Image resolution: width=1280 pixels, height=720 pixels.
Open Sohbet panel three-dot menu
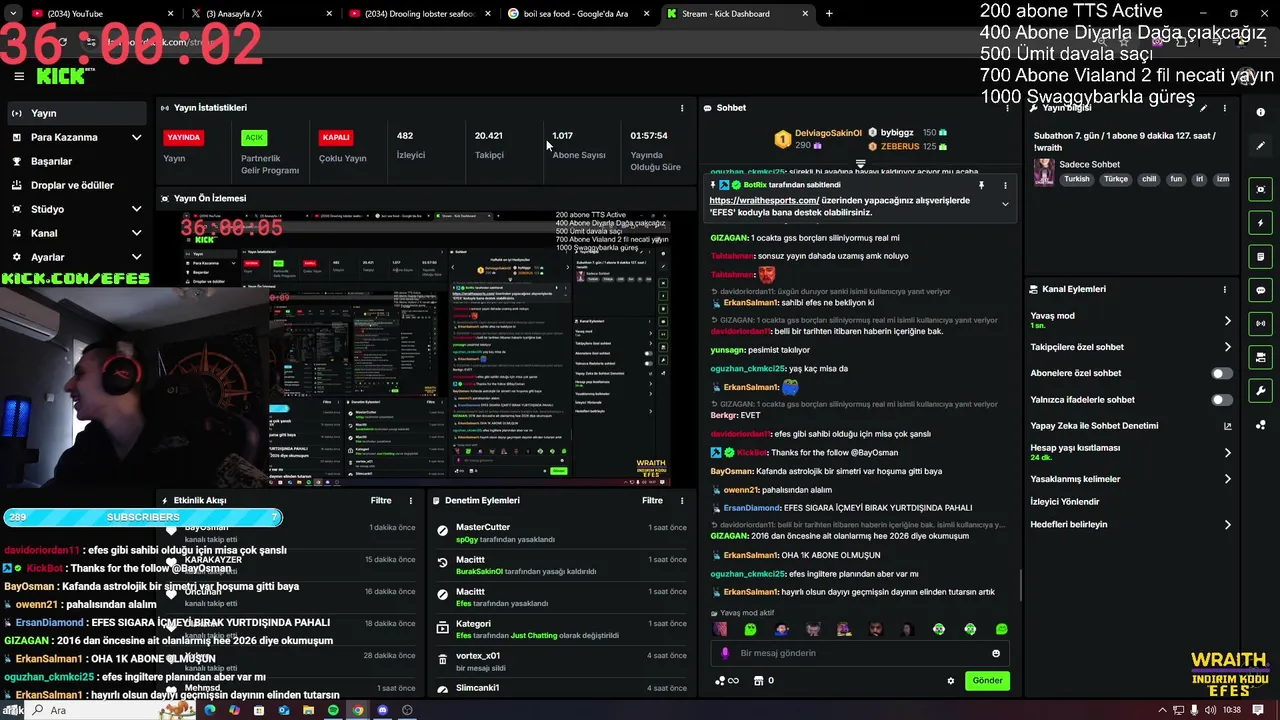tap(1006, 108)
